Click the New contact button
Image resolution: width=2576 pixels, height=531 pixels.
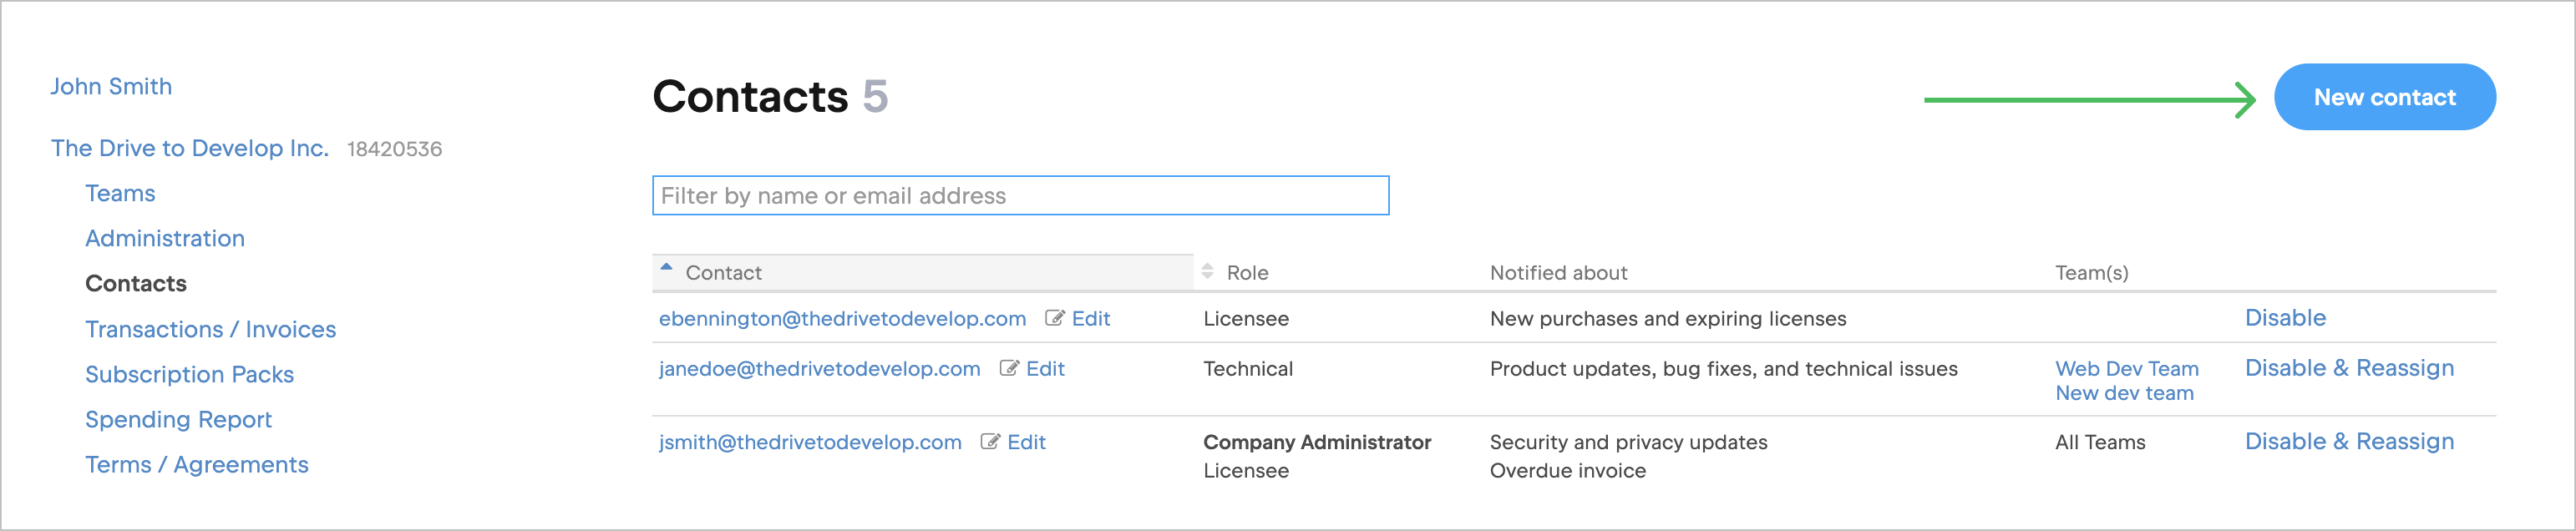2384,97
